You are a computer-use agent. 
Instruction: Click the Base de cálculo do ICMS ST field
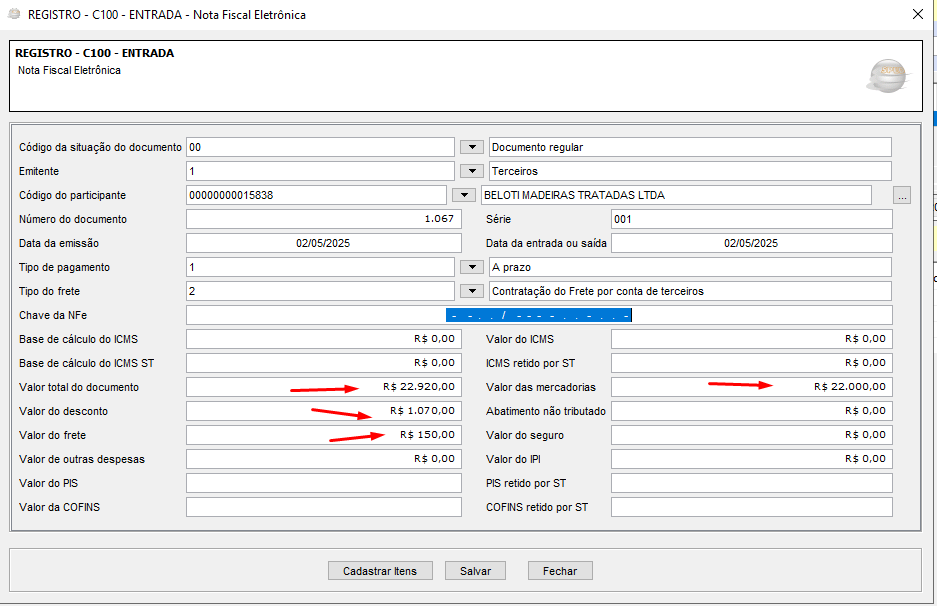(324, 363)
